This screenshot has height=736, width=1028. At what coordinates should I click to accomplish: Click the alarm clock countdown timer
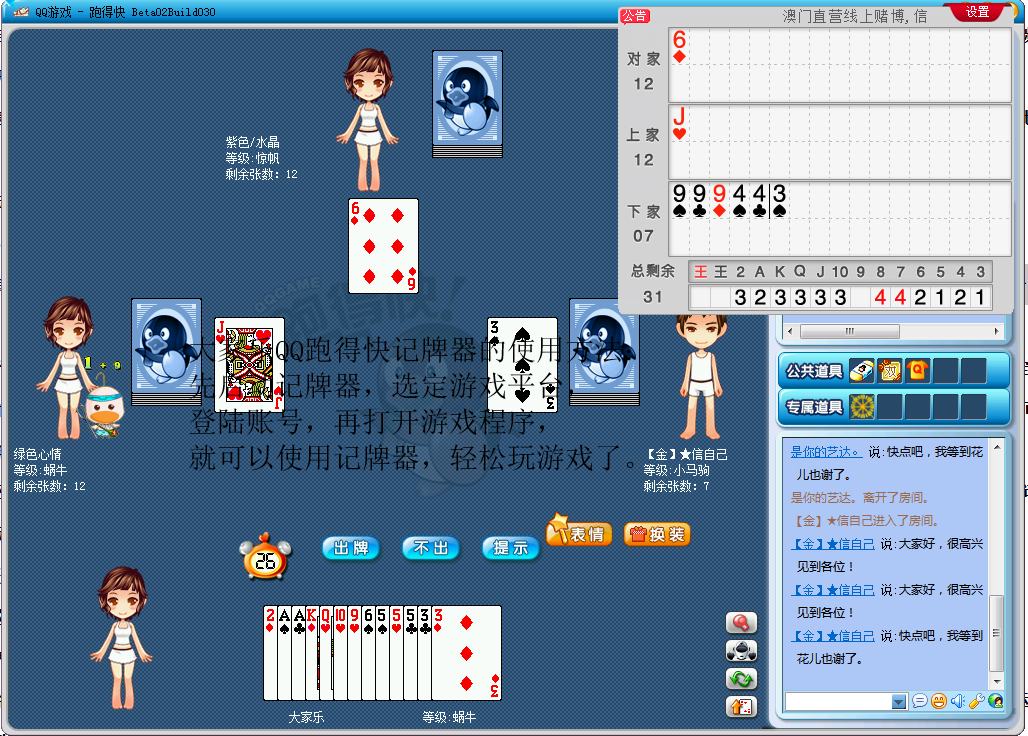[x=265, y=556]
